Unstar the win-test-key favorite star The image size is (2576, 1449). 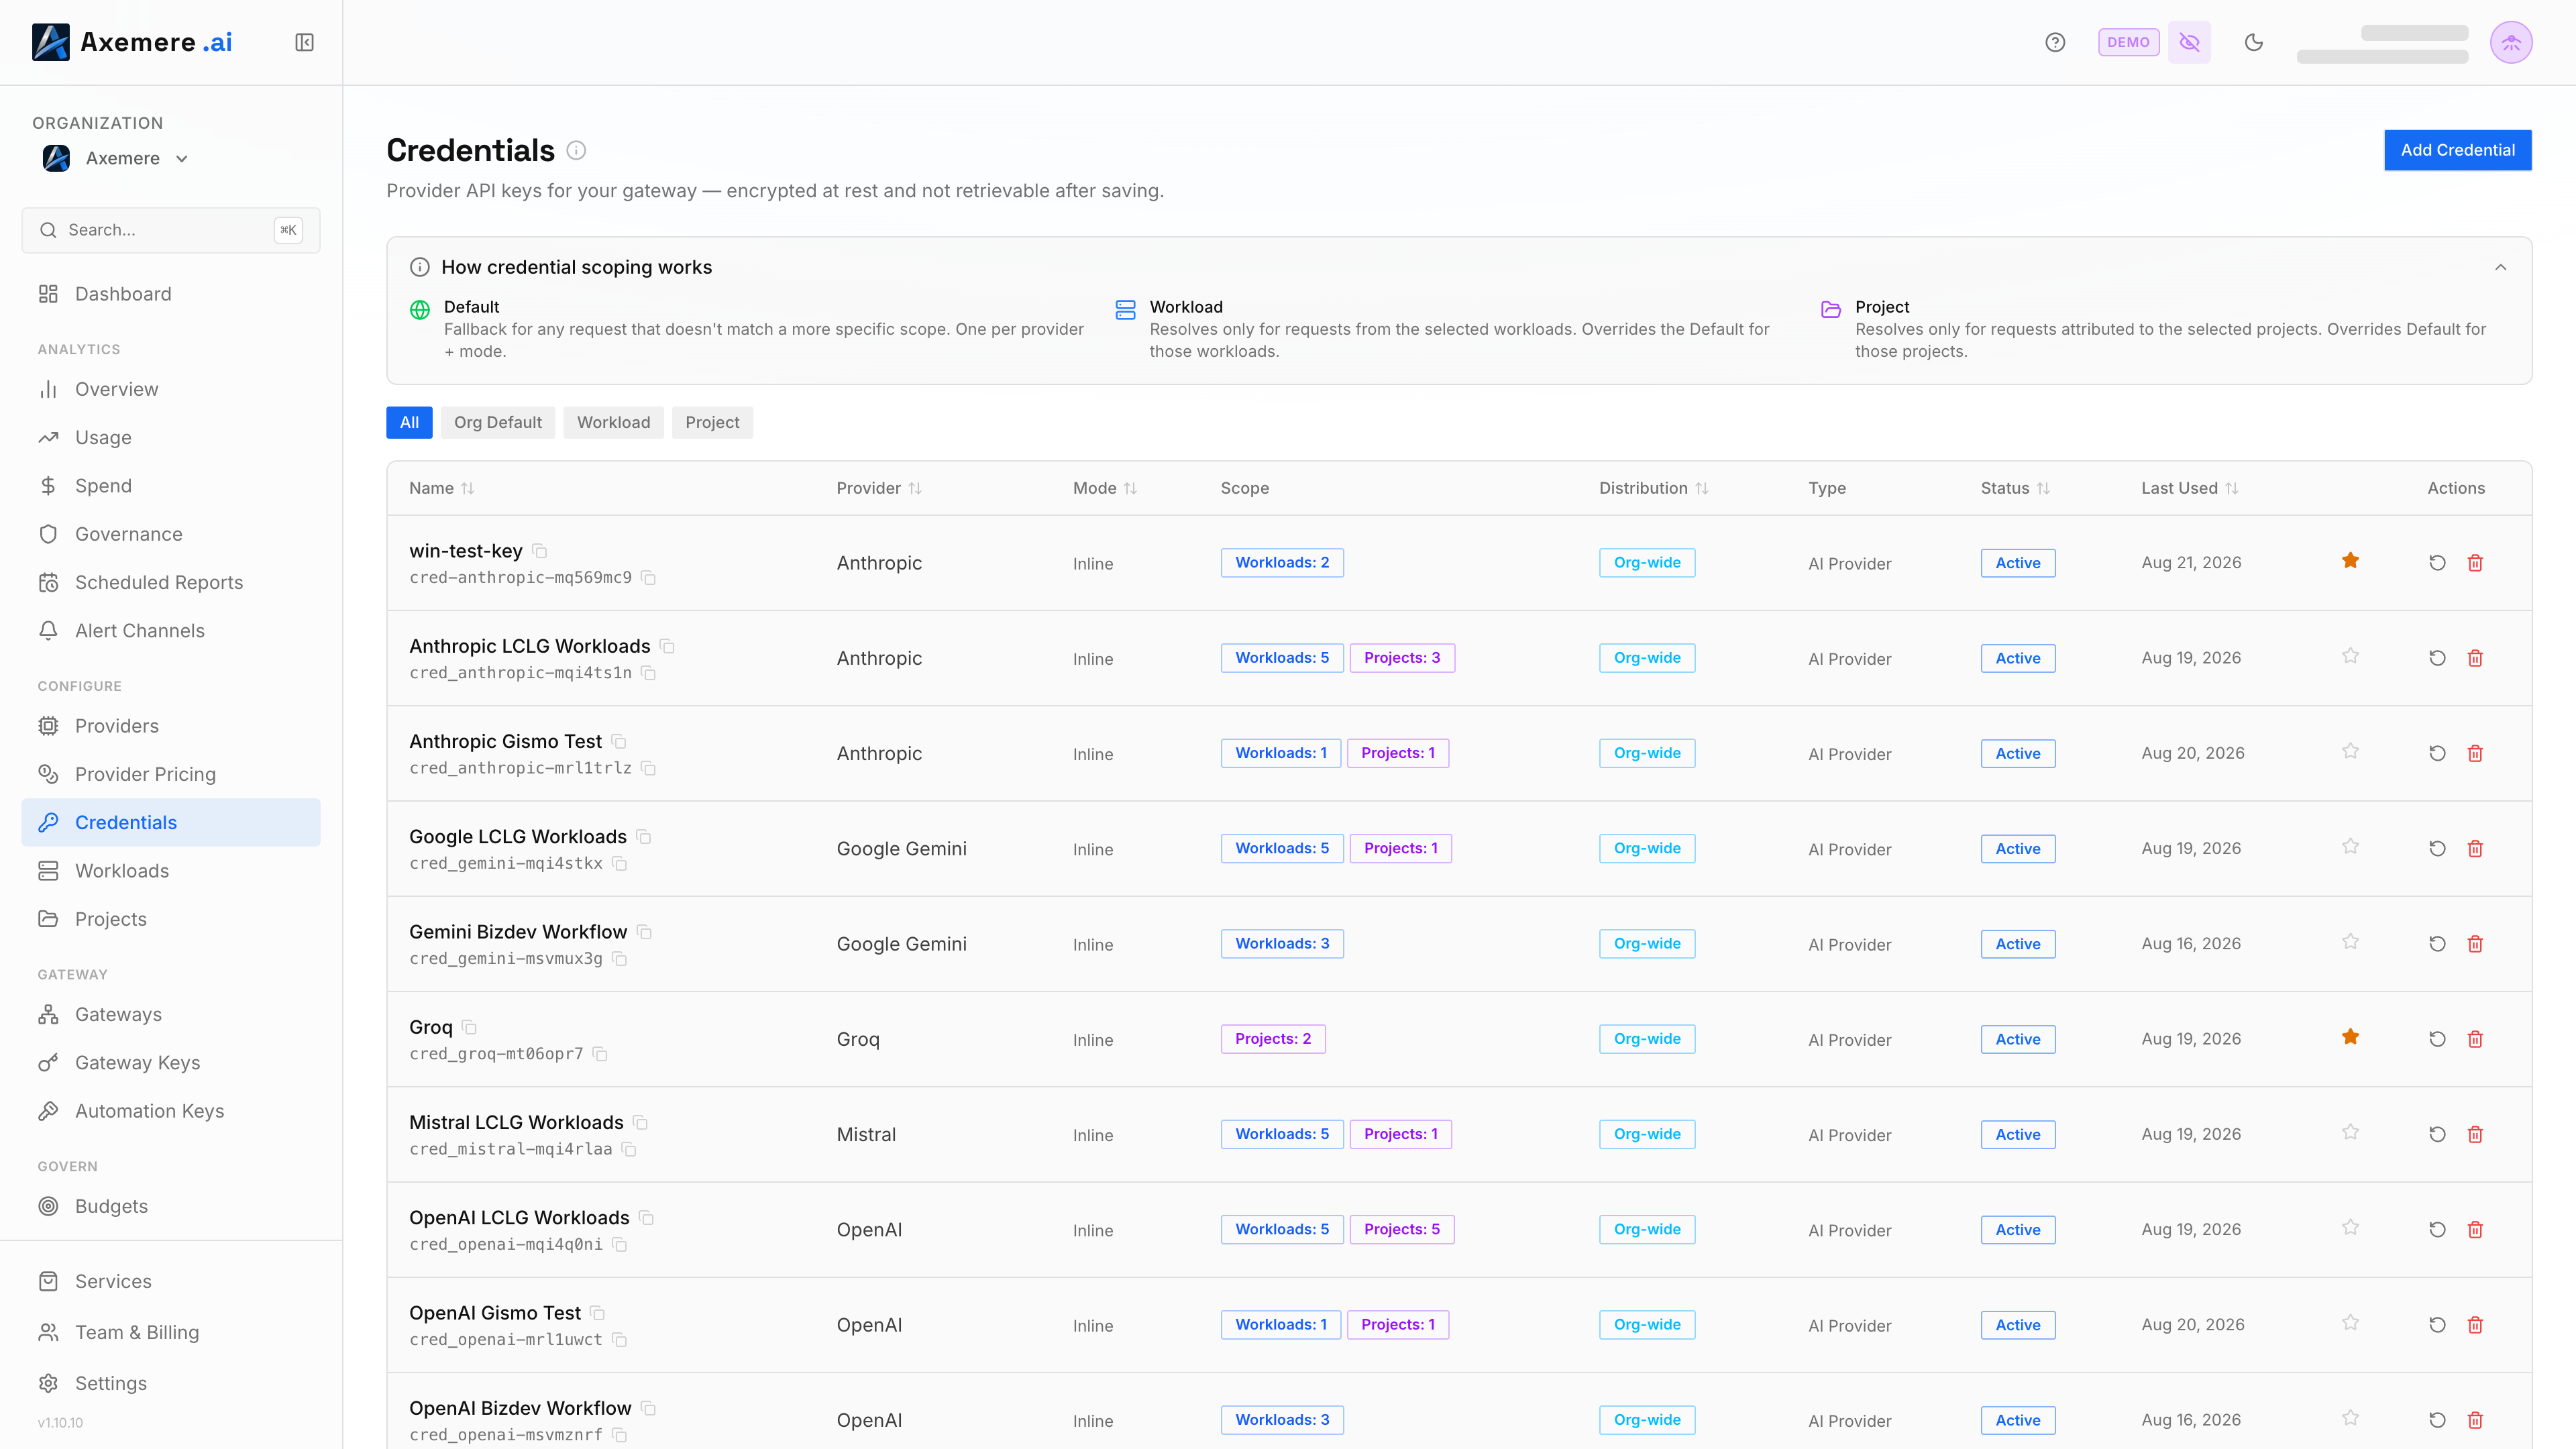pyautogui.click(x=2350, y=561)
